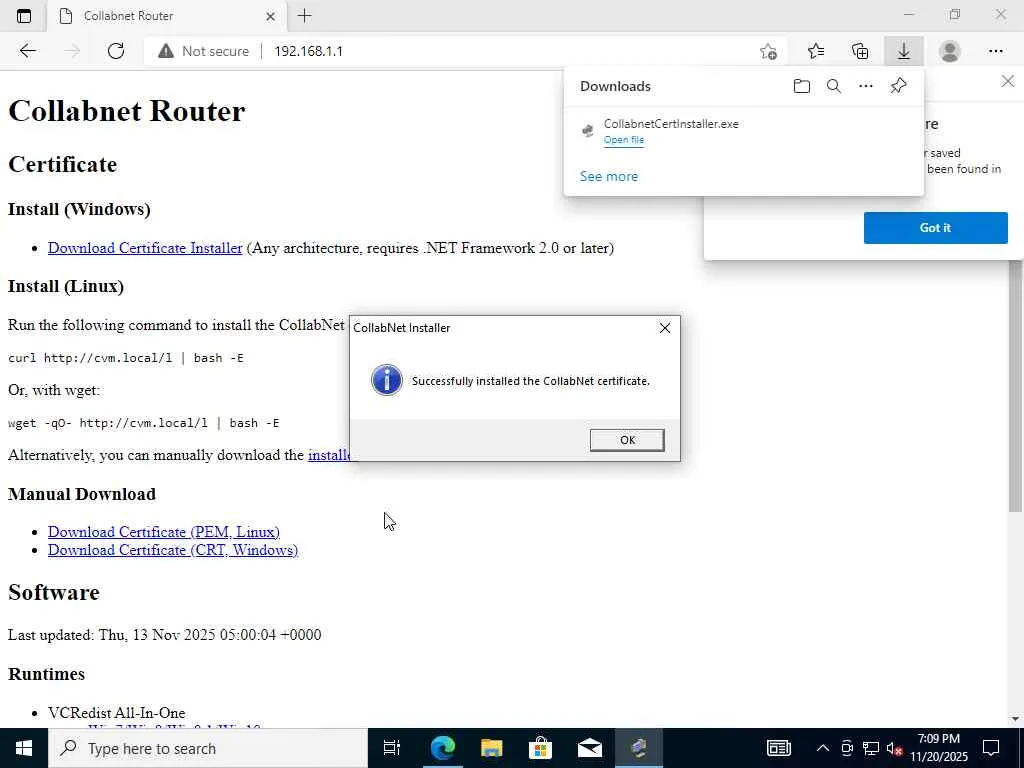Add this page to favorites
The width and height of the screenshot is (1024, 768).
pos(769,51)
